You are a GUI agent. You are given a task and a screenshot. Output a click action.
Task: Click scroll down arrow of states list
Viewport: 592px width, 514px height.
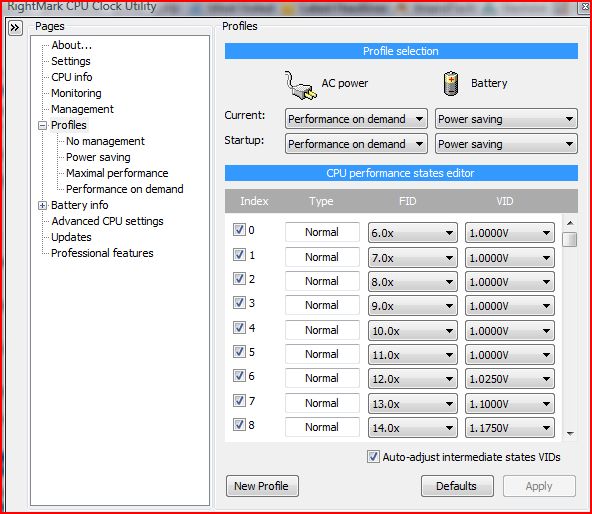coord(570,434)
